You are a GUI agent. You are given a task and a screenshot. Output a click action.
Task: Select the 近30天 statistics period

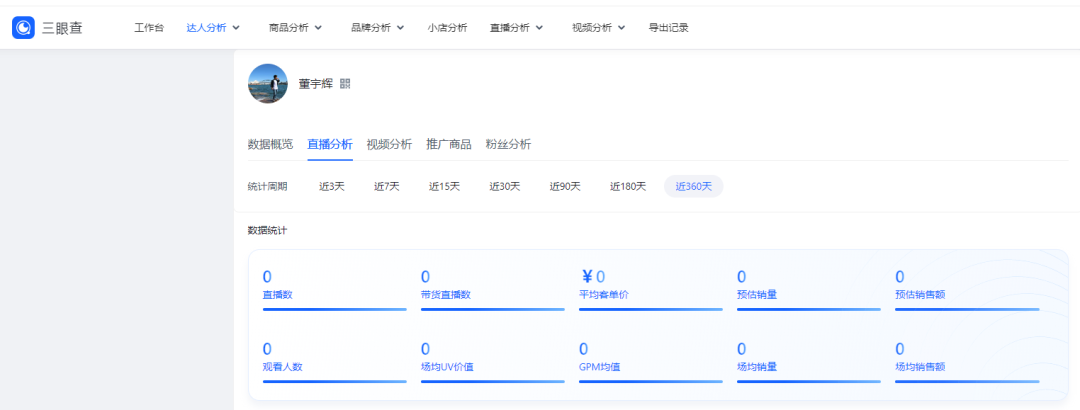pyautogui.click(x=505, y=186)
